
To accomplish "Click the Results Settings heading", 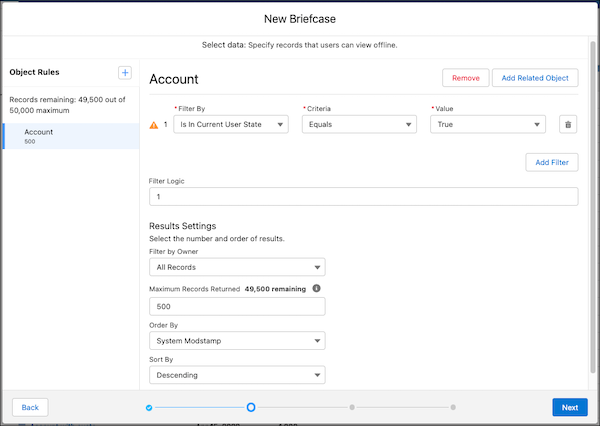I will [183, 226].
